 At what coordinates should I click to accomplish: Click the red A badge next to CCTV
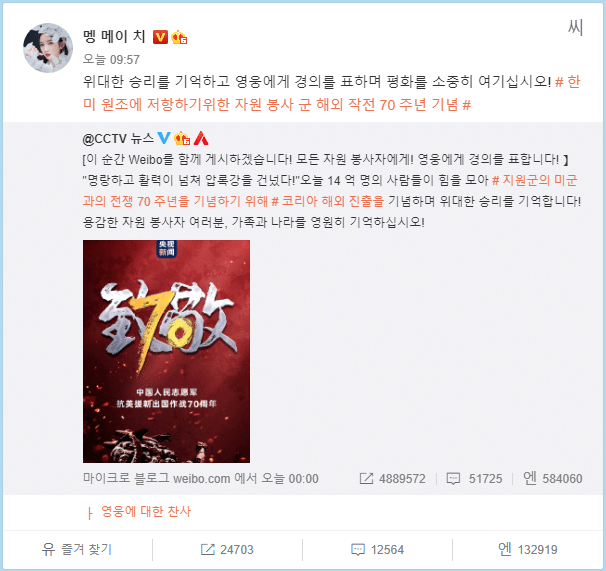[x=201, y=138]
